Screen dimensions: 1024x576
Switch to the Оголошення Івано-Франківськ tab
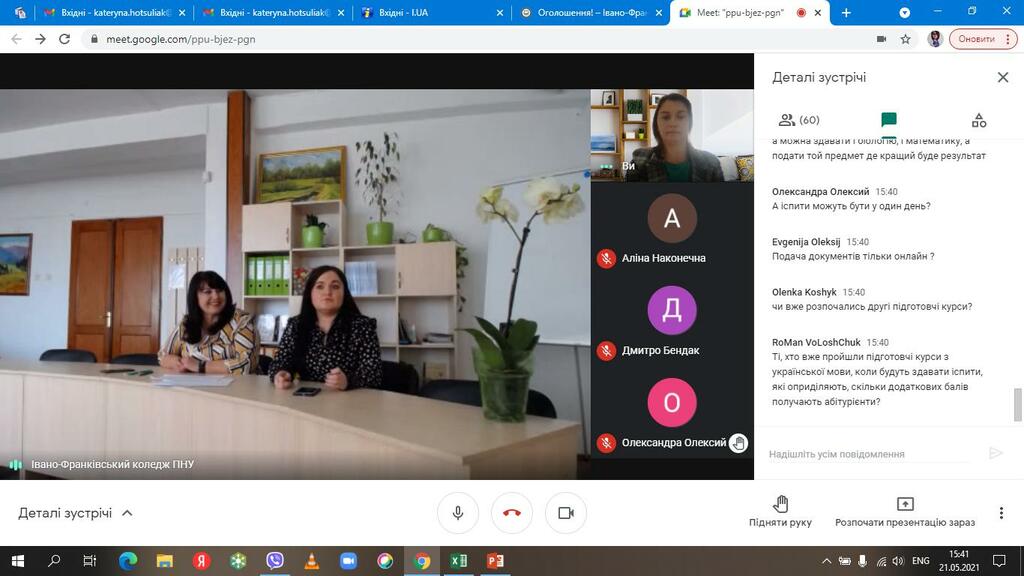click(590, 12)
